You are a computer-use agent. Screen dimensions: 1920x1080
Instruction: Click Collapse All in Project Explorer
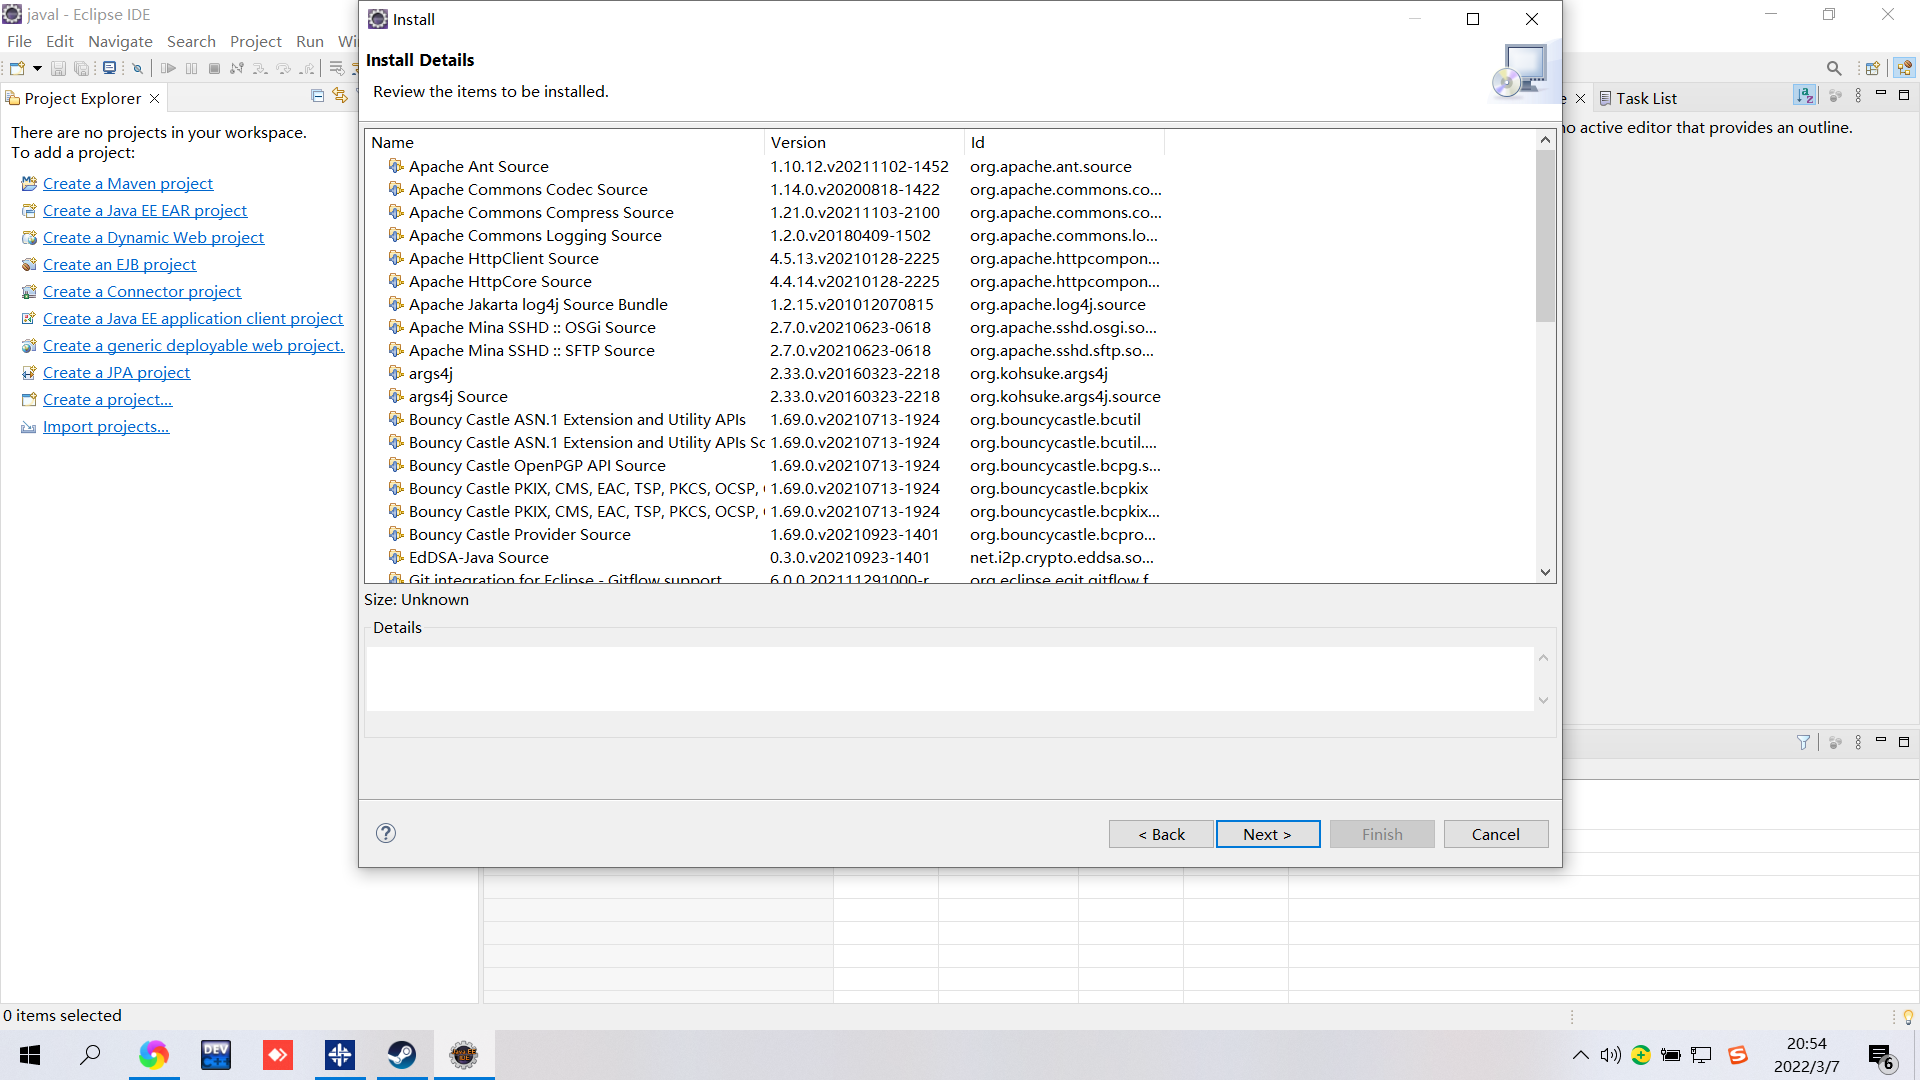click(317, 97)
